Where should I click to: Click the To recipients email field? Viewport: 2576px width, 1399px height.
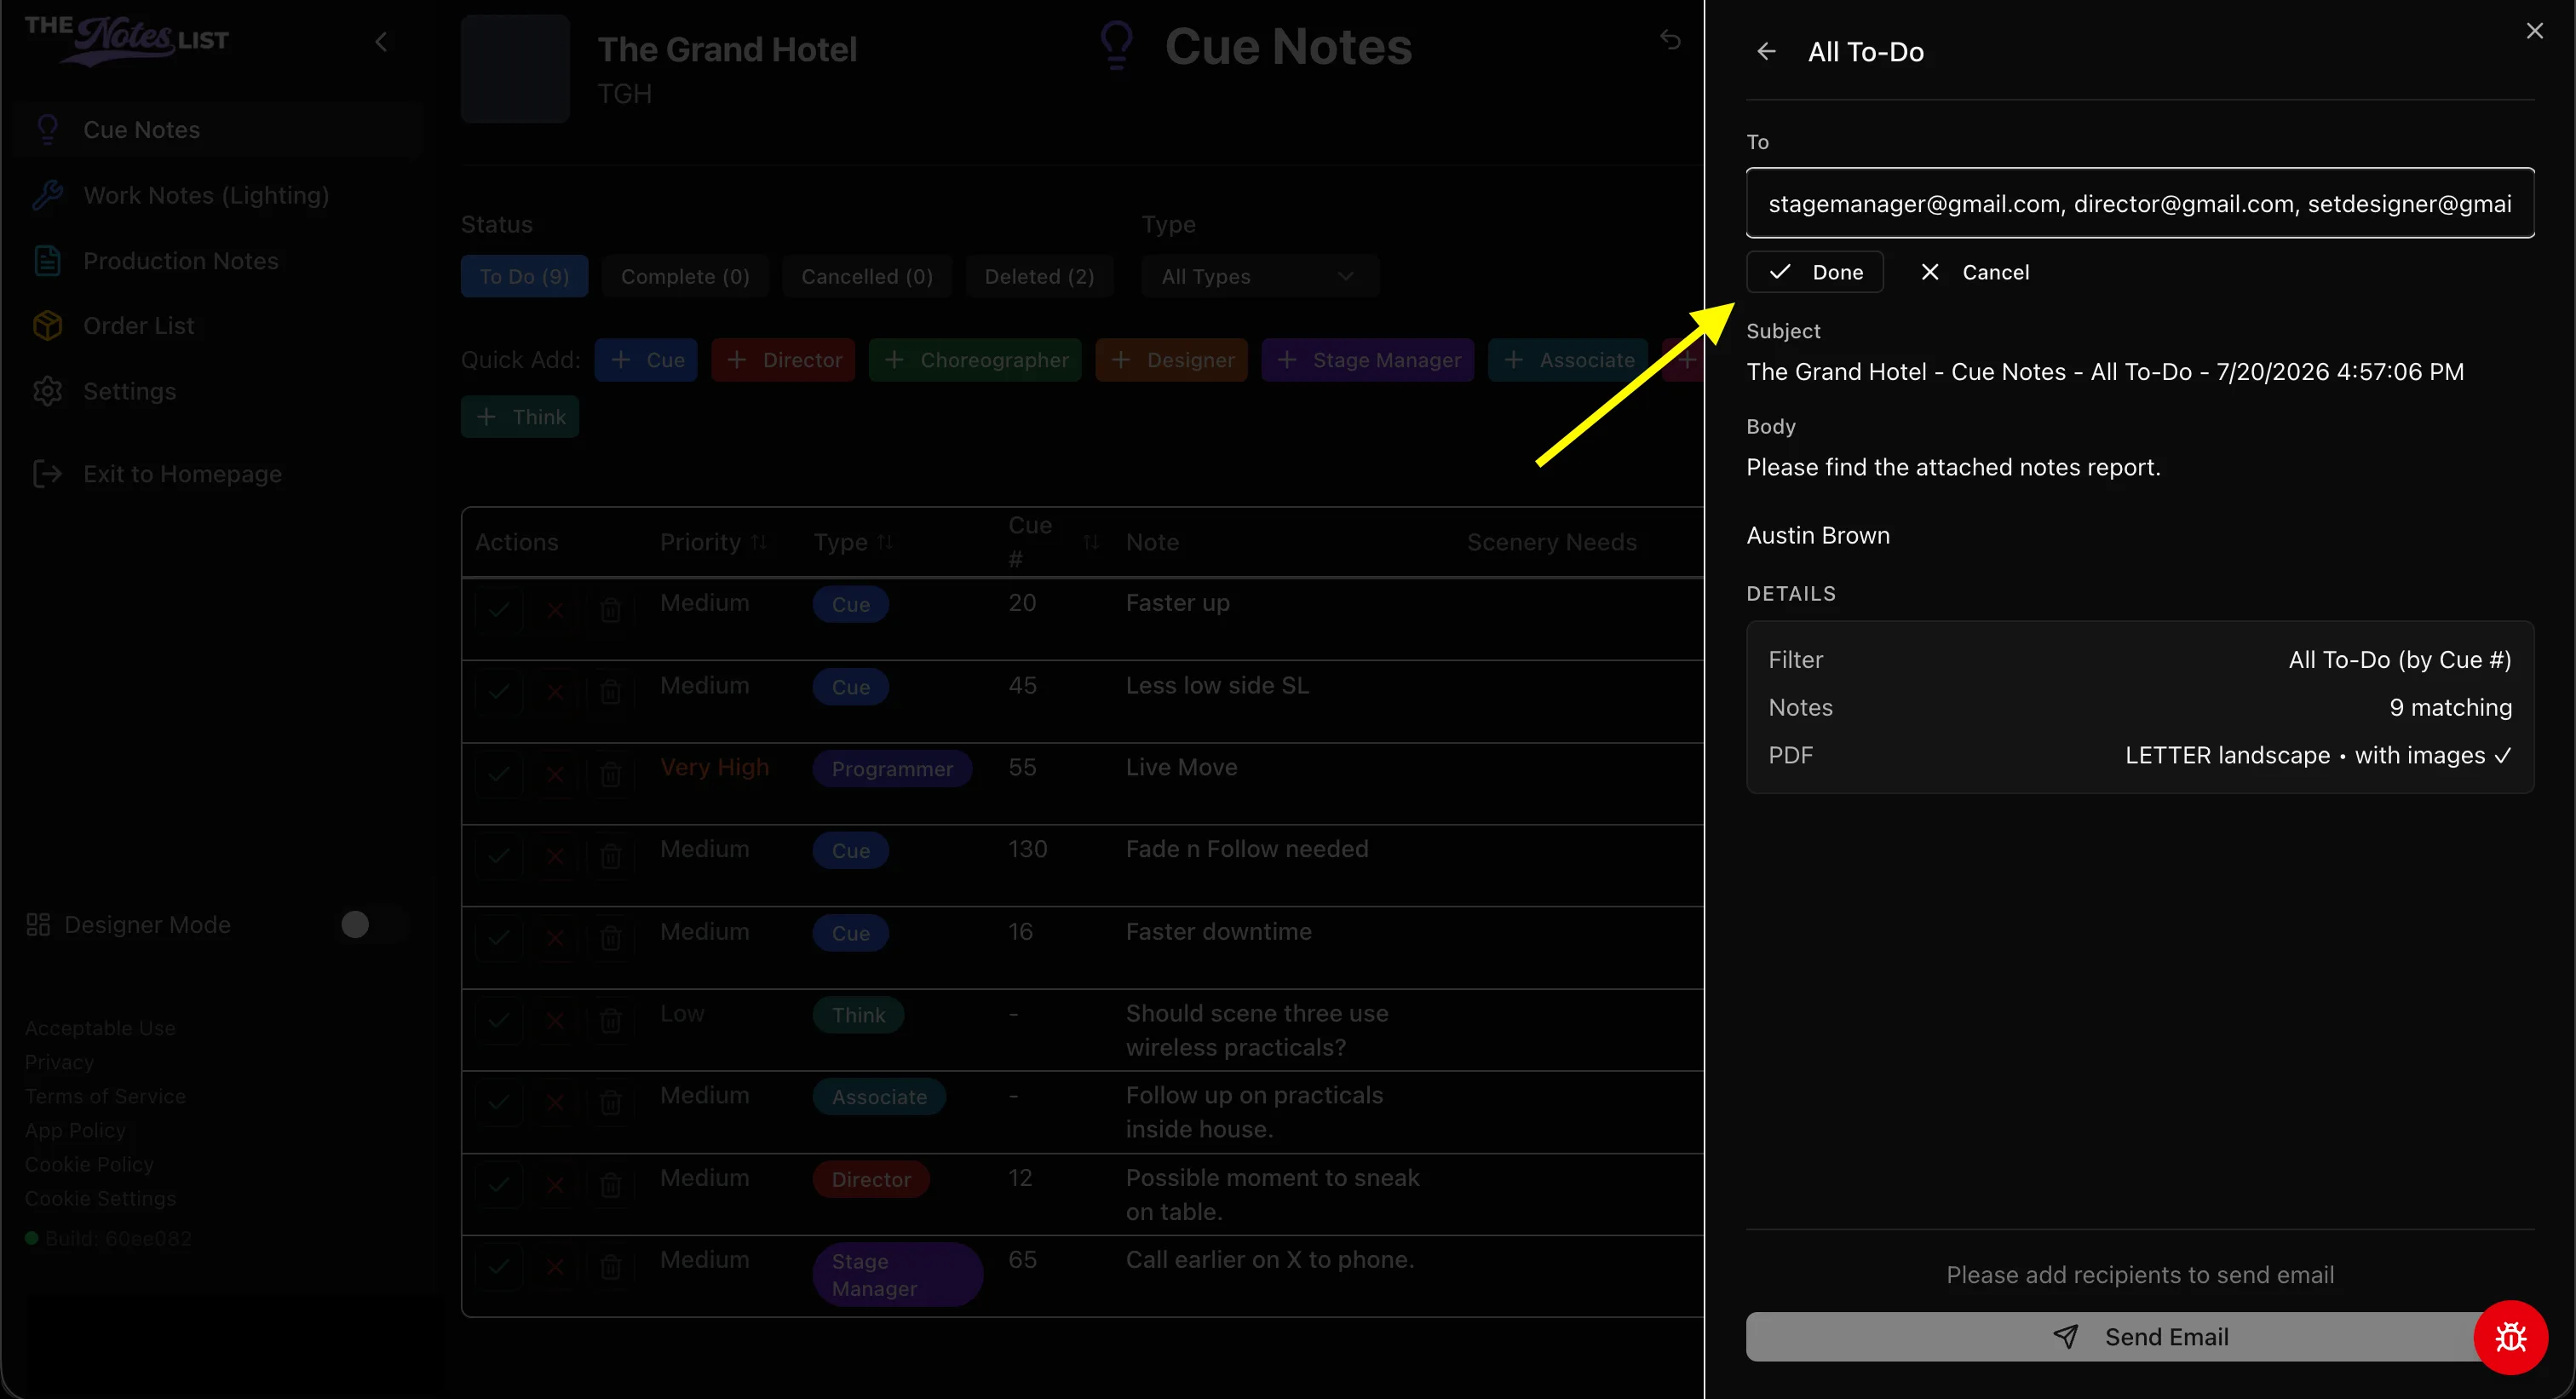[2140, 203]
